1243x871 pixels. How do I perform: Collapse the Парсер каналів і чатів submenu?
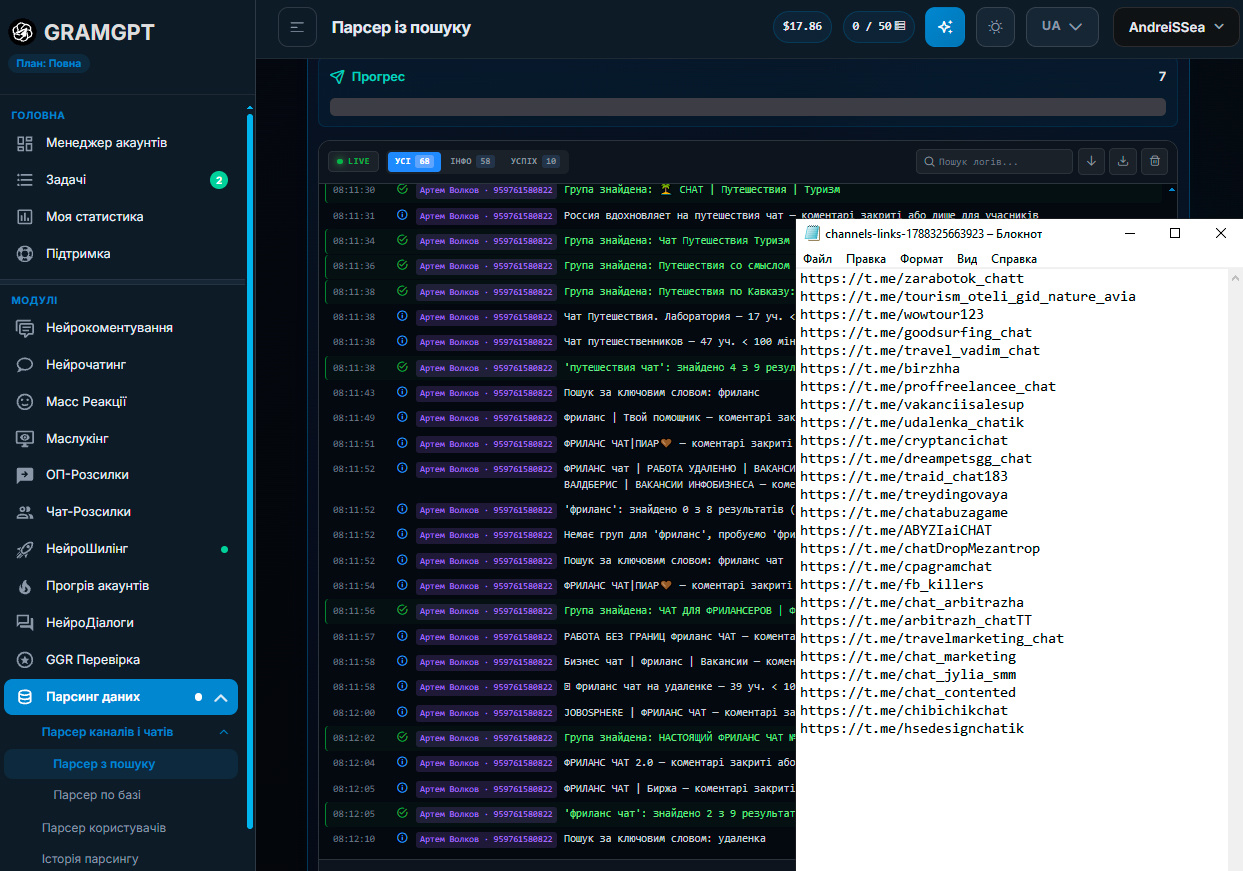(x=223, y=732)
